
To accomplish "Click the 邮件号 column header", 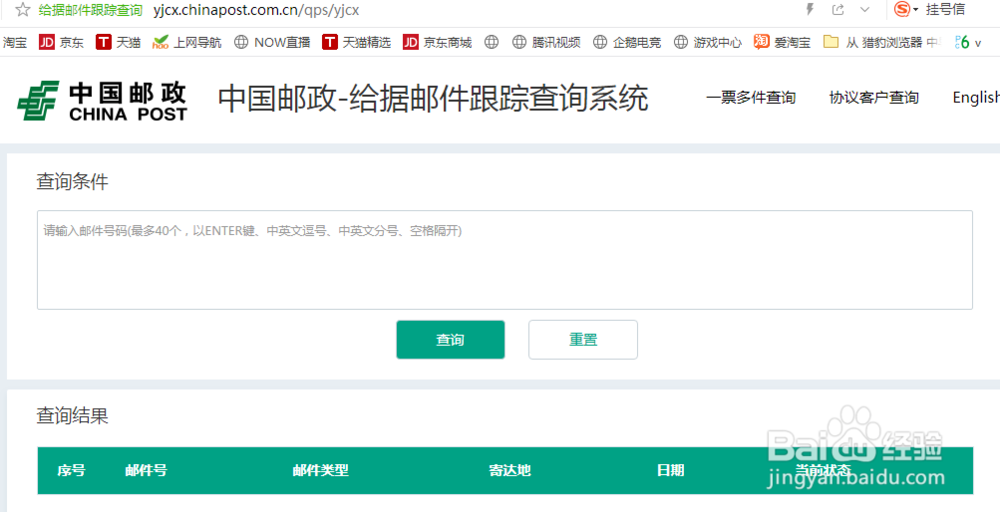I will 146,471.
